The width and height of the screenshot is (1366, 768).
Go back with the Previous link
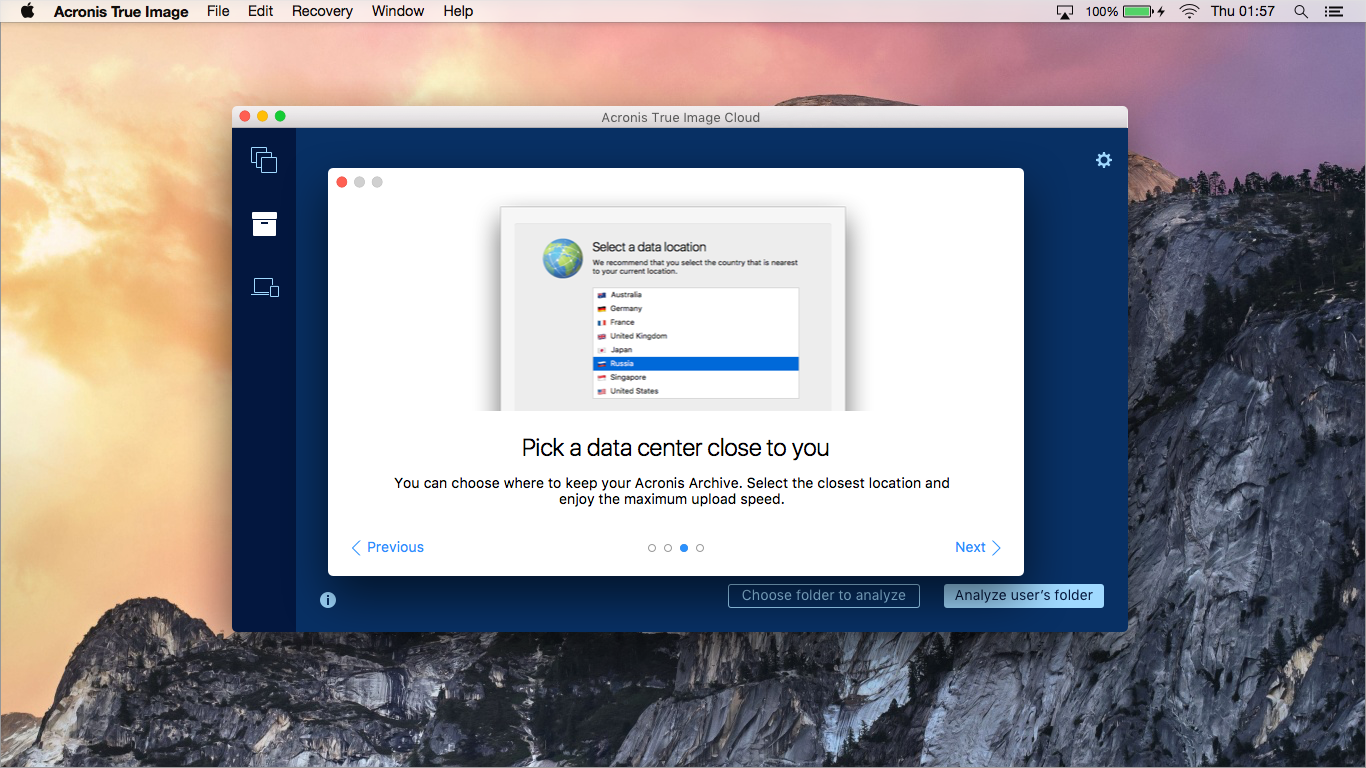pos(387,547)
